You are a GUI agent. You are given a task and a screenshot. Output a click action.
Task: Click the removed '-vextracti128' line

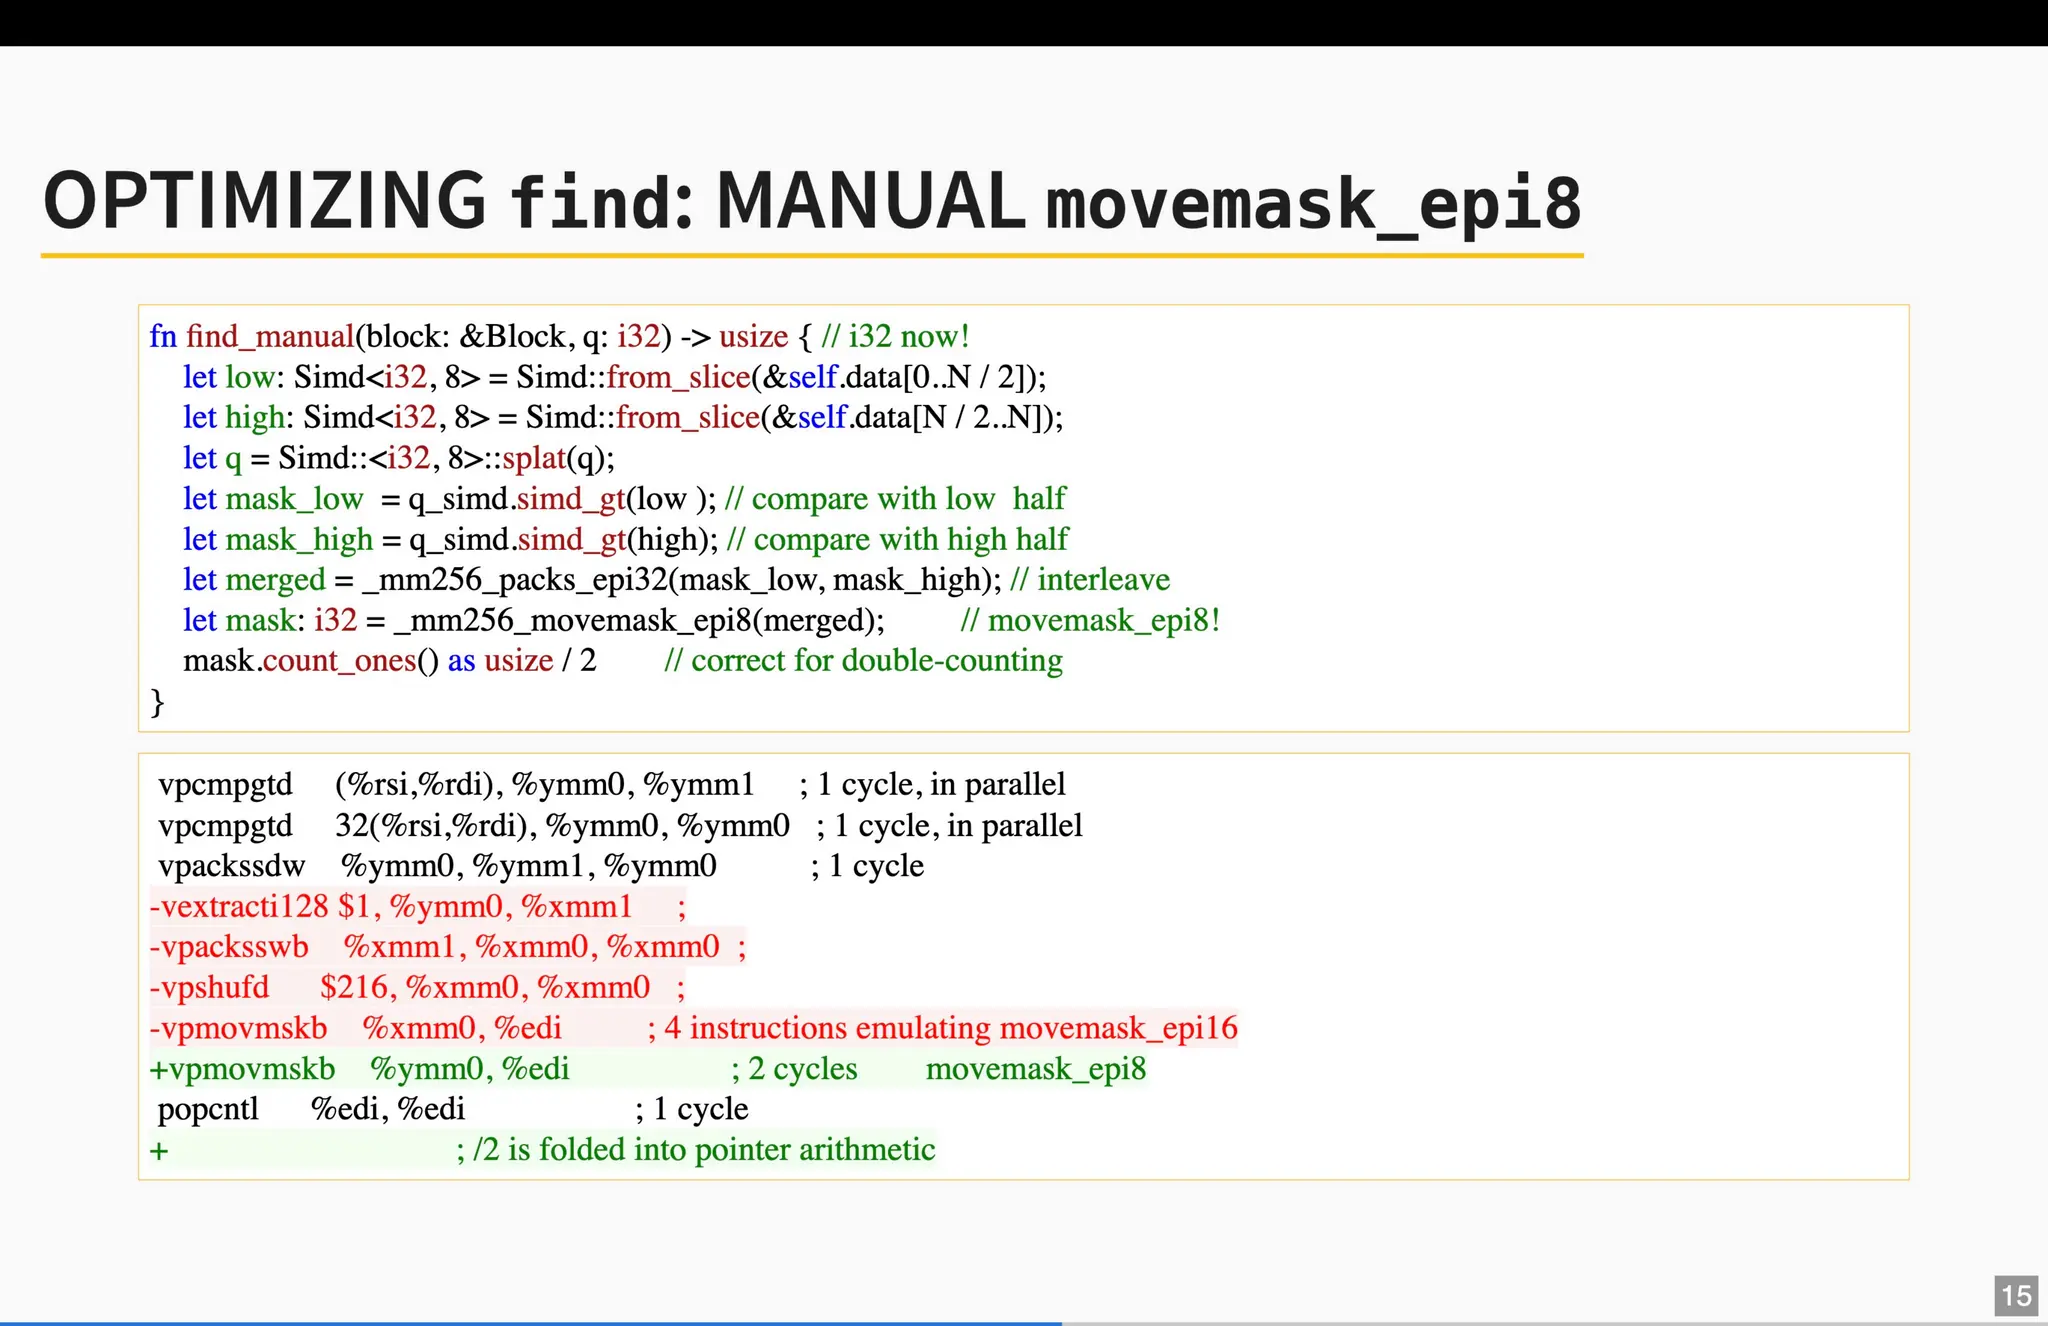(240, 907)
